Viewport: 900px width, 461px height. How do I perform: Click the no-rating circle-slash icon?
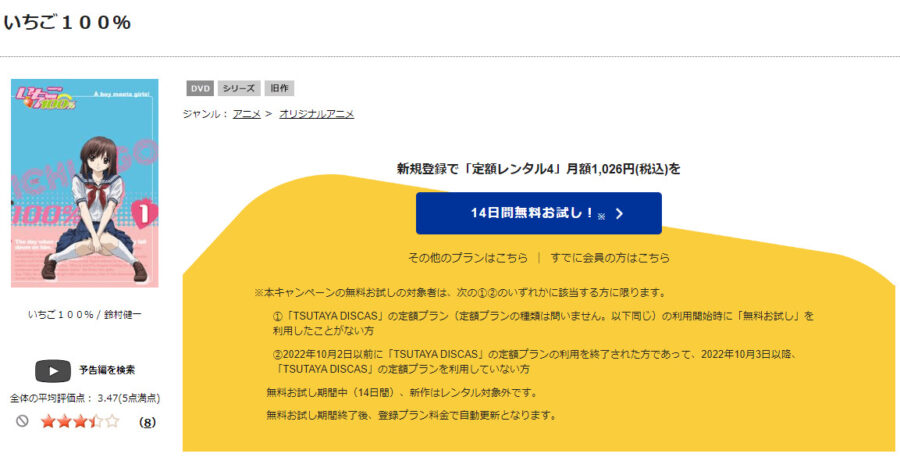(x=22, y=421)
